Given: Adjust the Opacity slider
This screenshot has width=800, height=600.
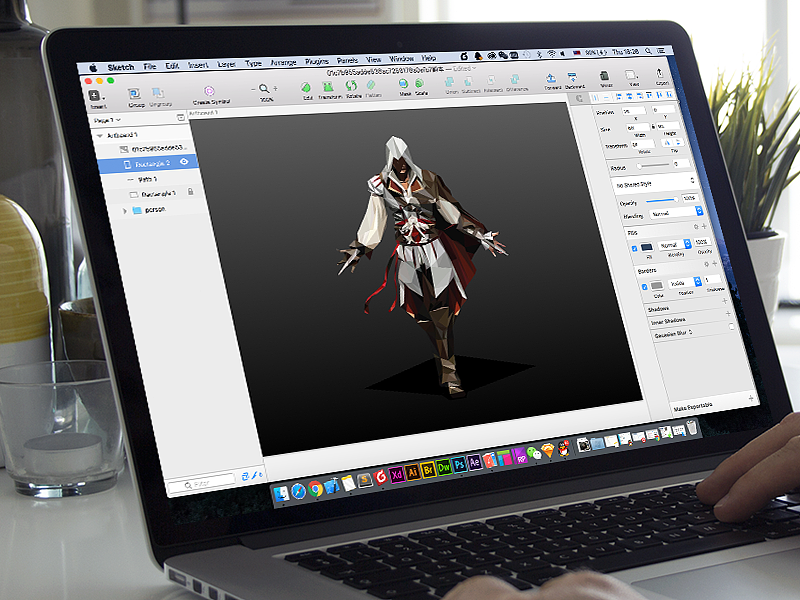Looking at the screenshot, I should 662,200.
